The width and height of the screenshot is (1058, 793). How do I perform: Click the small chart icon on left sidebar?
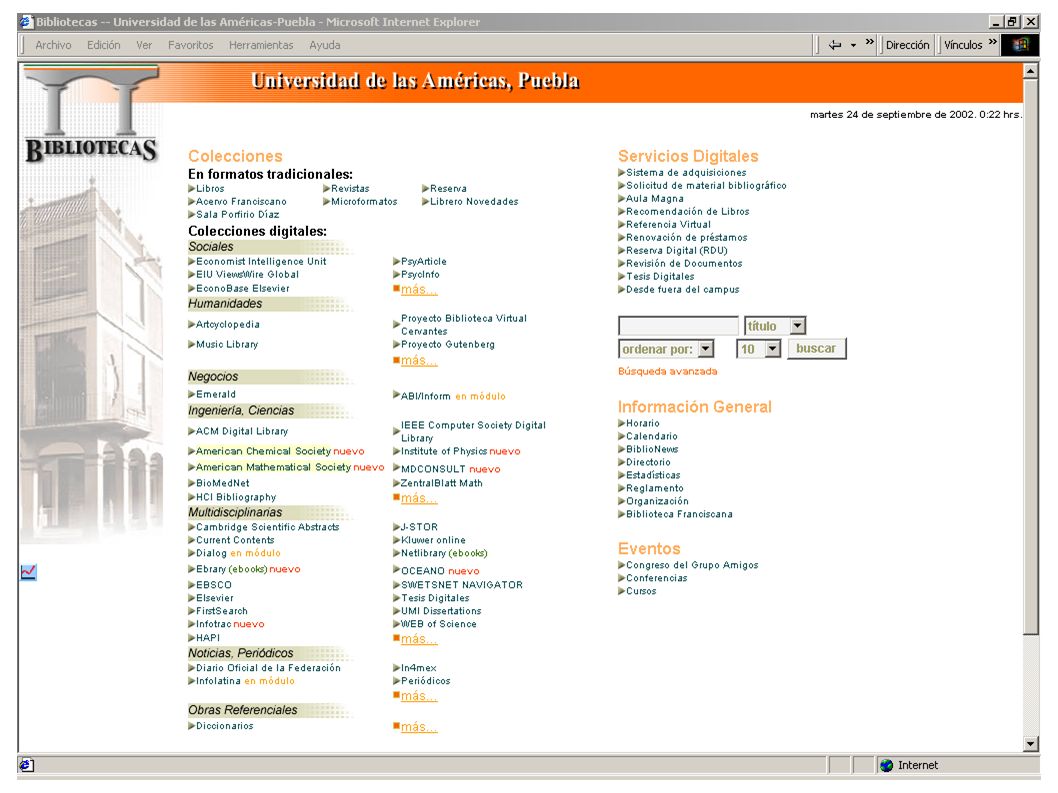[x=28, y=572]
